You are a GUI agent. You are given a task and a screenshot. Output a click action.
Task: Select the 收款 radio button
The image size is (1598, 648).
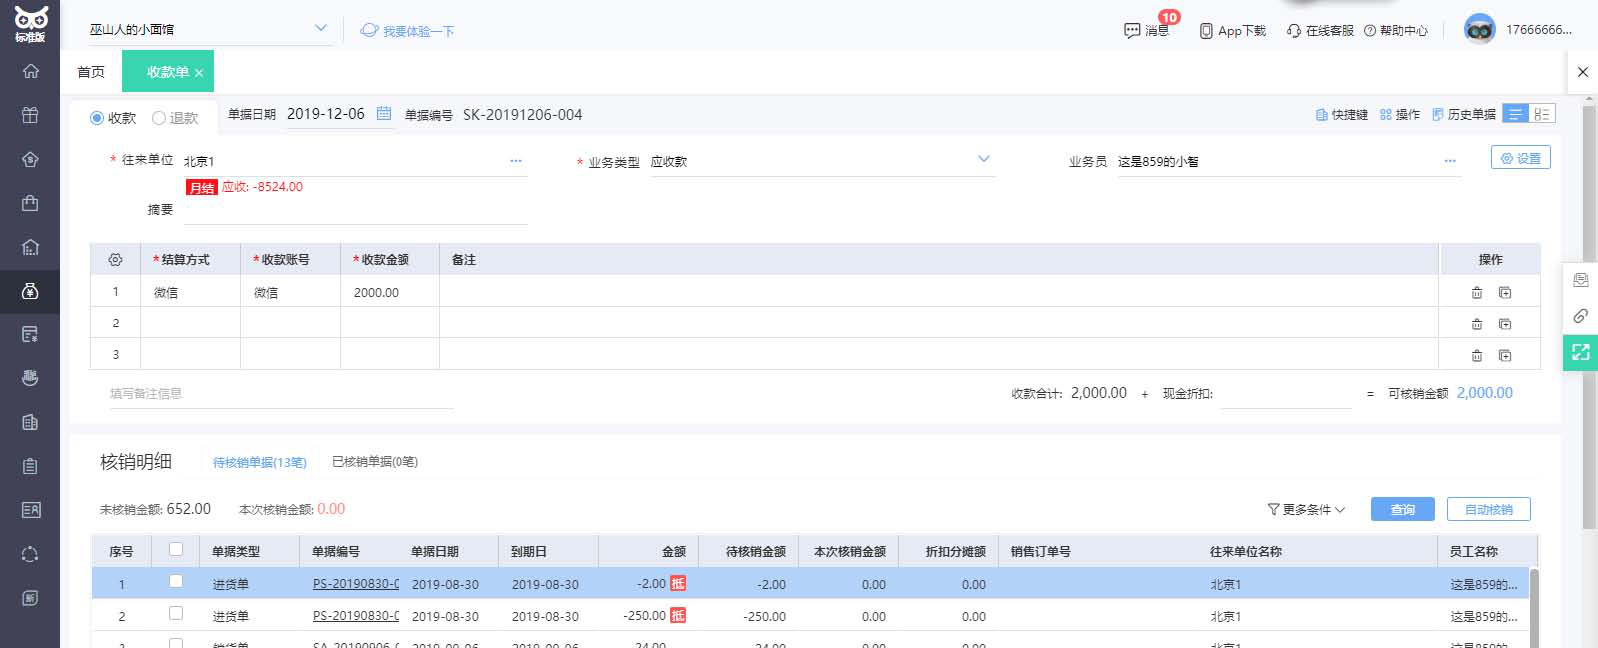click(x=97, y=118)
